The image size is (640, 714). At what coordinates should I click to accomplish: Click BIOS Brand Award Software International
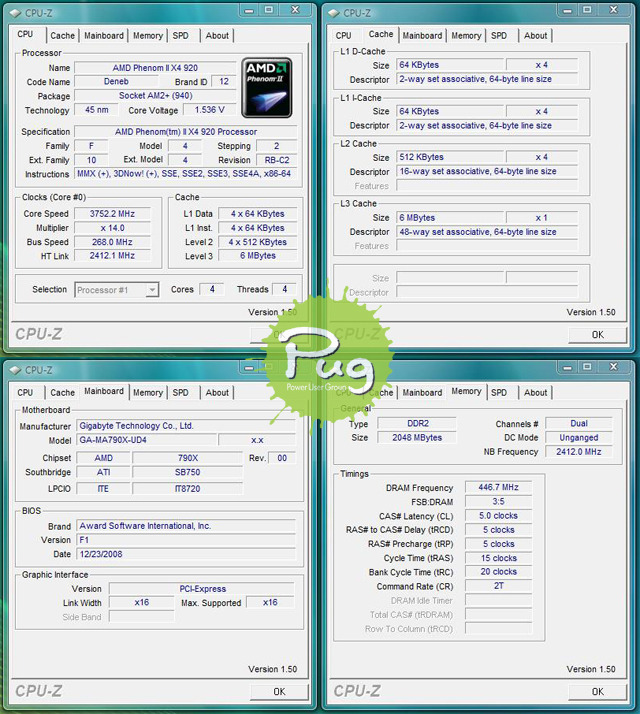pos(186,526)
